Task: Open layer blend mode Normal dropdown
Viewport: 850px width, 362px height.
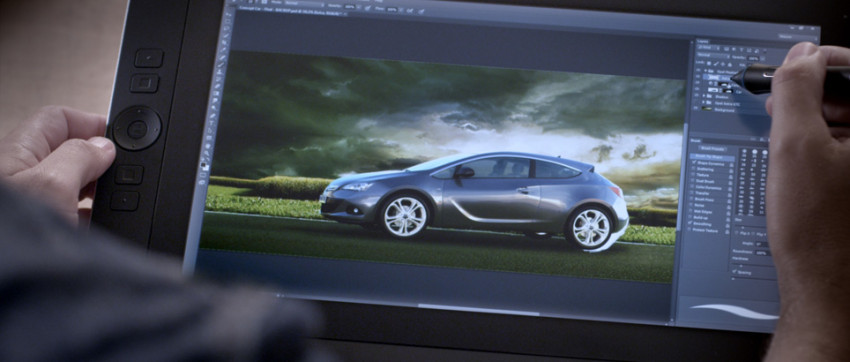Action: [x=713, y=55]
